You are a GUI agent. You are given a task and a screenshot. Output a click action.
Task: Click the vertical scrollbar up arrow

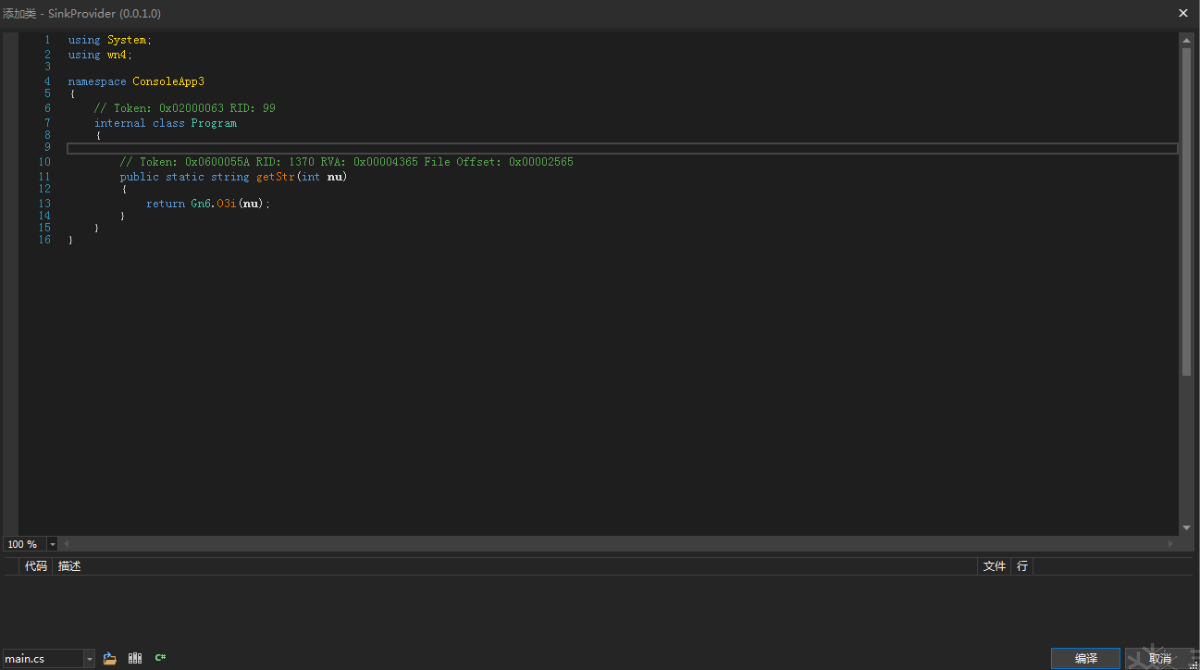(x=1187, y=40)
